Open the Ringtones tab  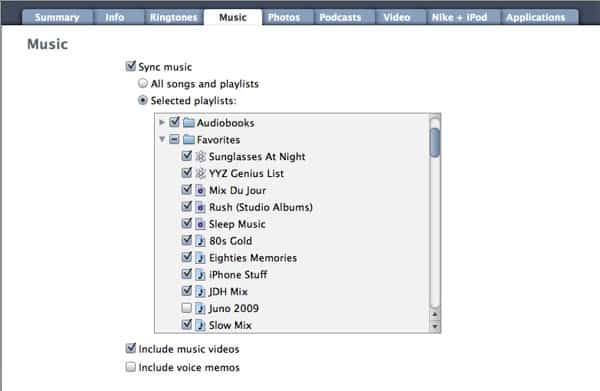pos(173,18)
